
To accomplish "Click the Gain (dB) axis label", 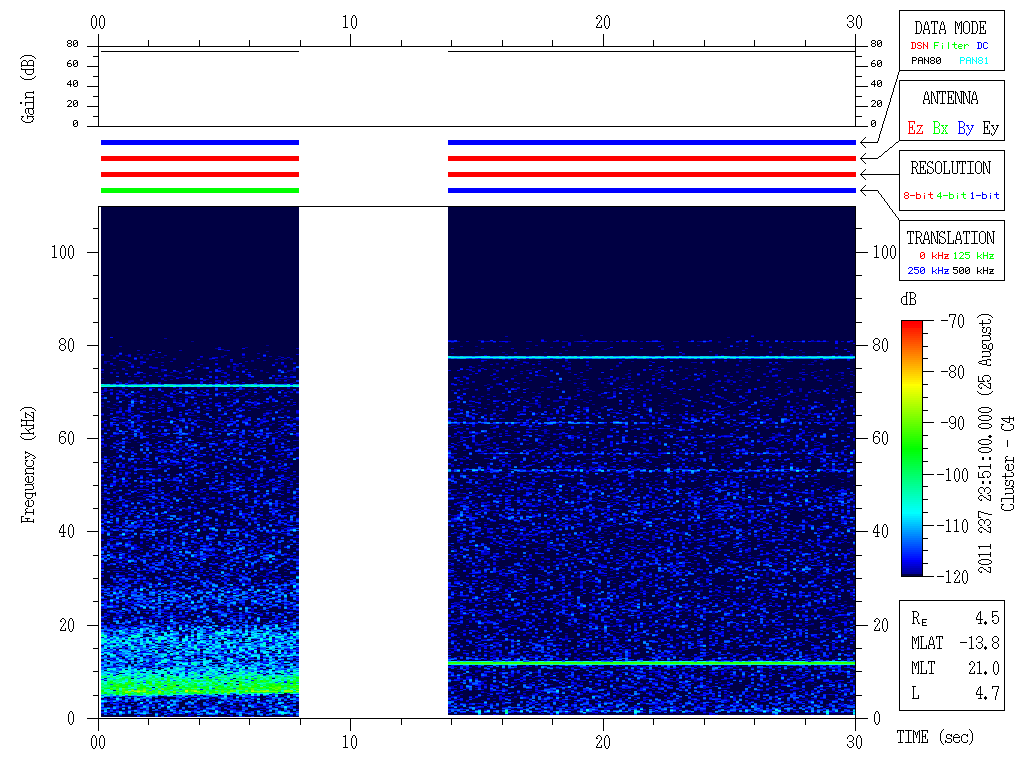I will pos(28,89).
